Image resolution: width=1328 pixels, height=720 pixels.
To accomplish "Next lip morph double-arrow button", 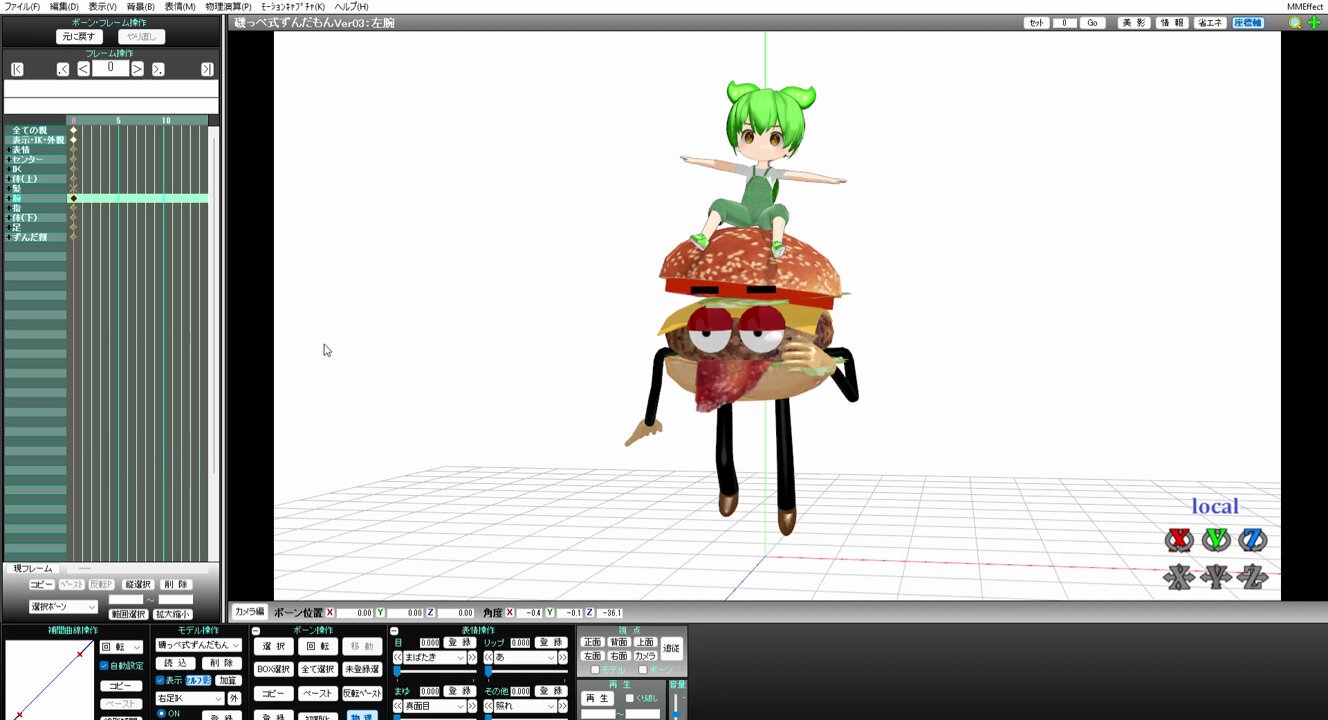I will click(x=563, y=658).
